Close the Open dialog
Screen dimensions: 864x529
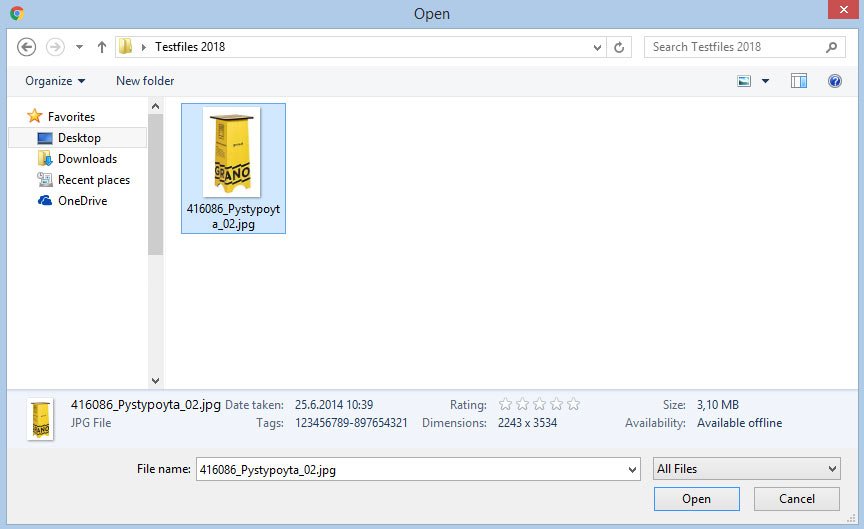(844, 9)
